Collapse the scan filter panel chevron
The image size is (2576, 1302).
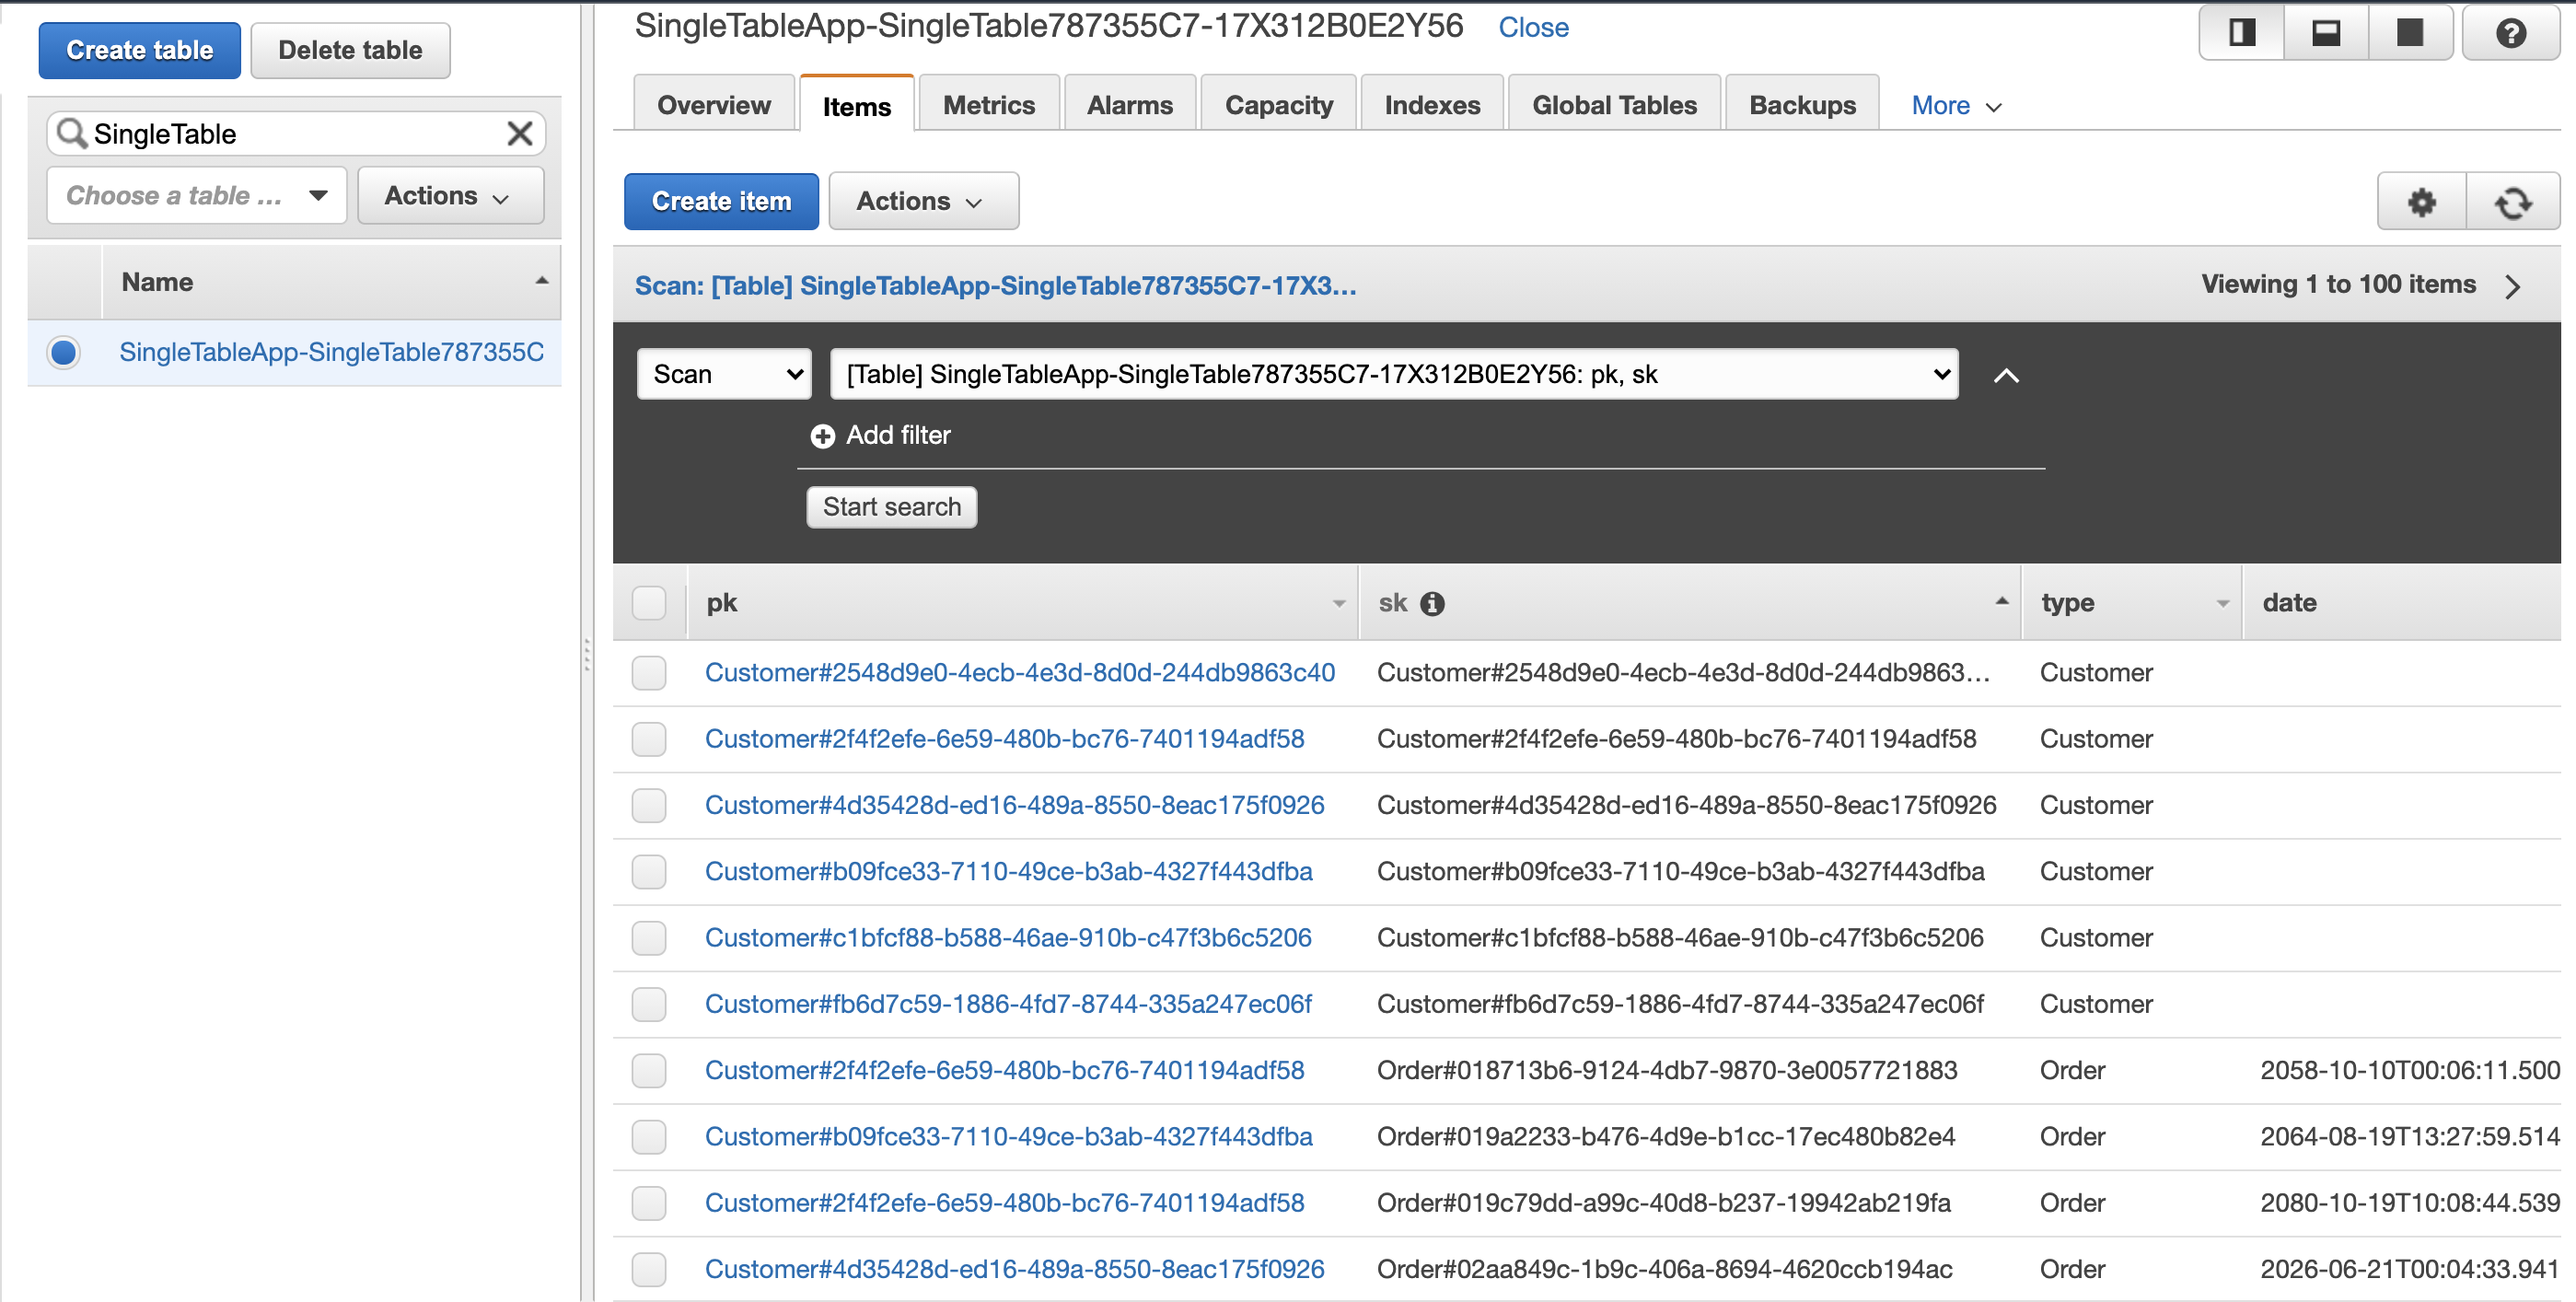click(2006, 376)
